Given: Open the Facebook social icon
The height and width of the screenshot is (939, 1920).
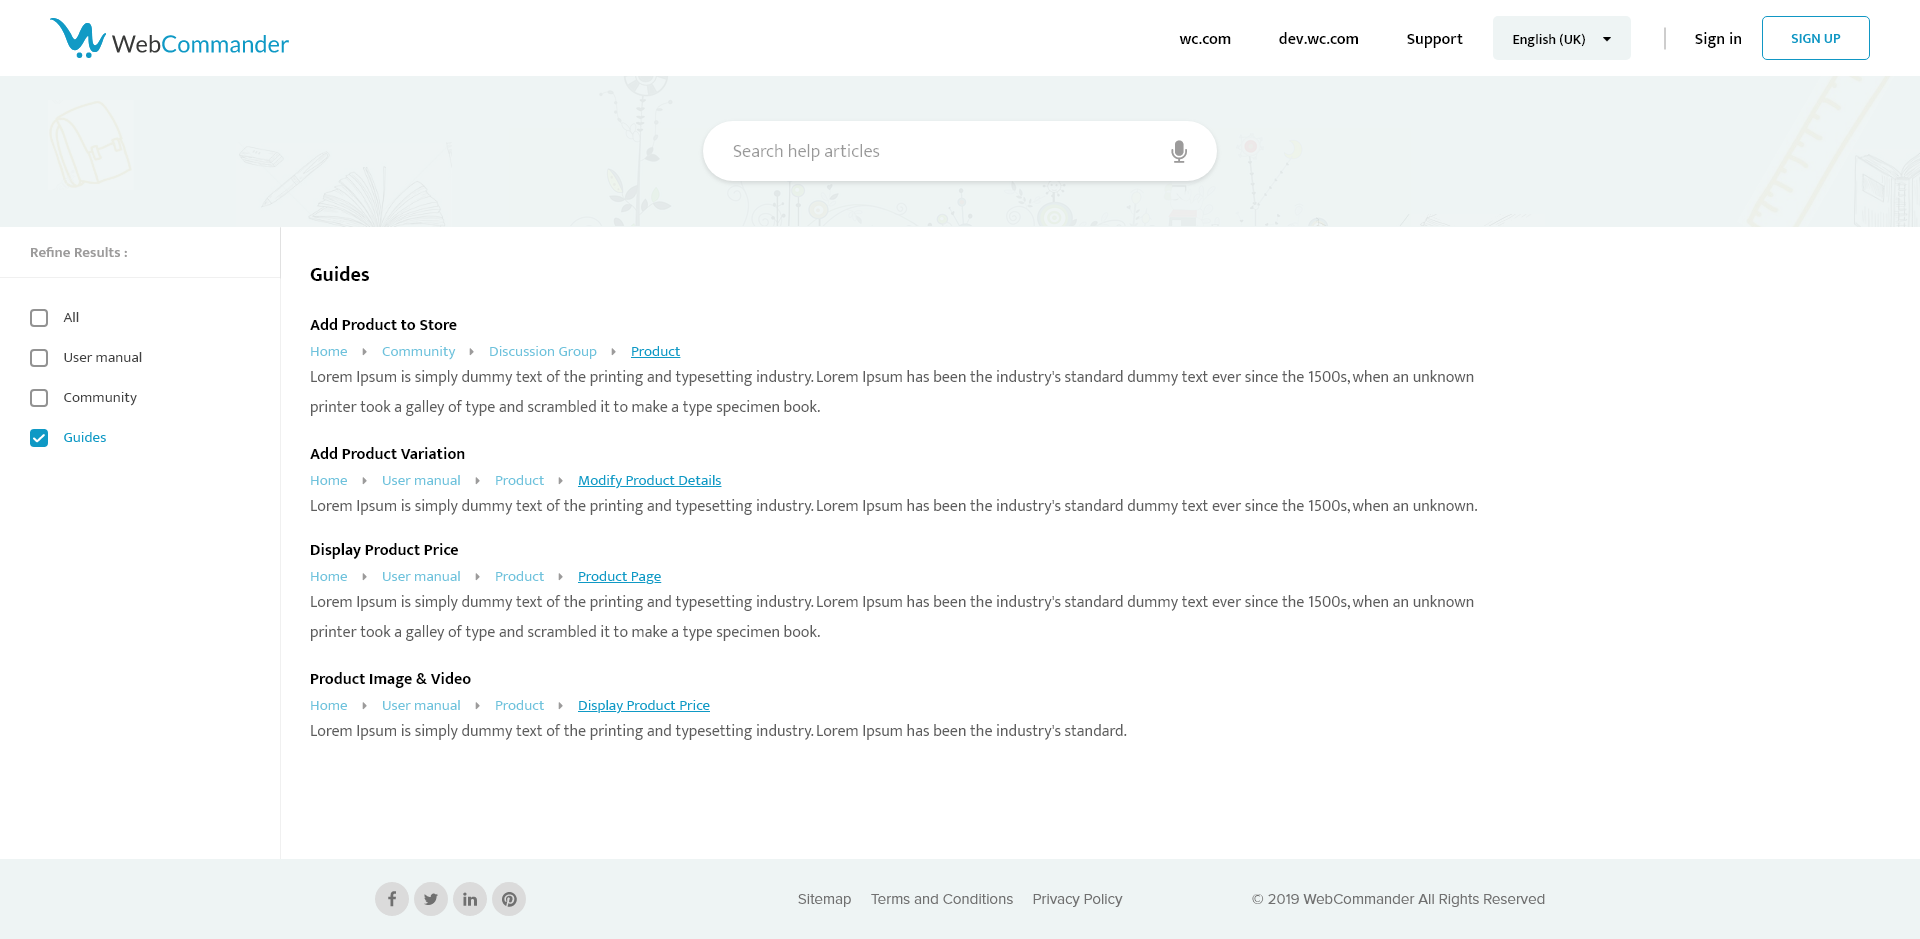Looking at the screenshot, I should [392, 899].
